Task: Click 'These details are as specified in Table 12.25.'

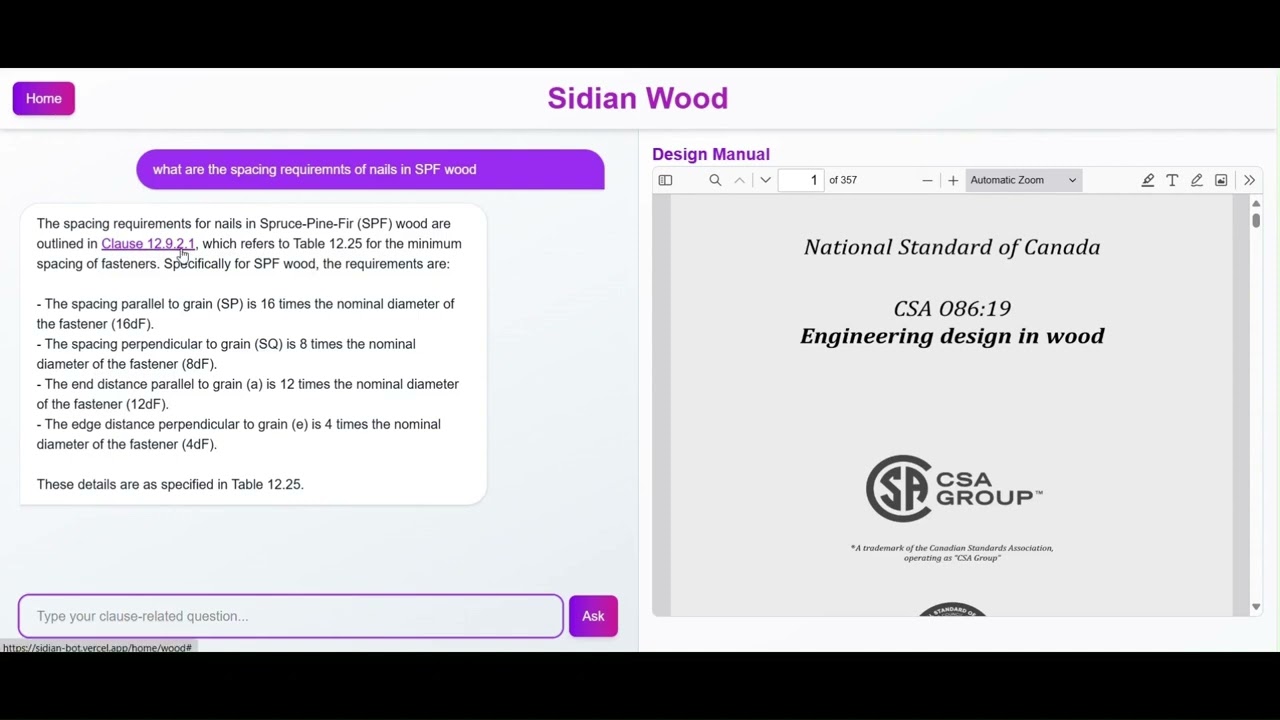Action: (170, 484)
